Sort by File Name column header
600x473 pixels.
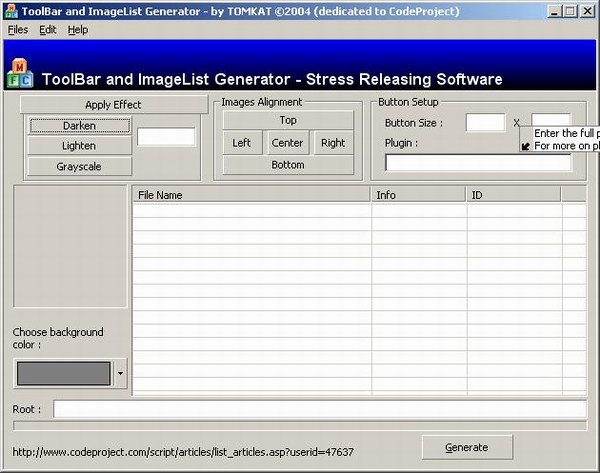pyautogui.click(x=252, y=195)
